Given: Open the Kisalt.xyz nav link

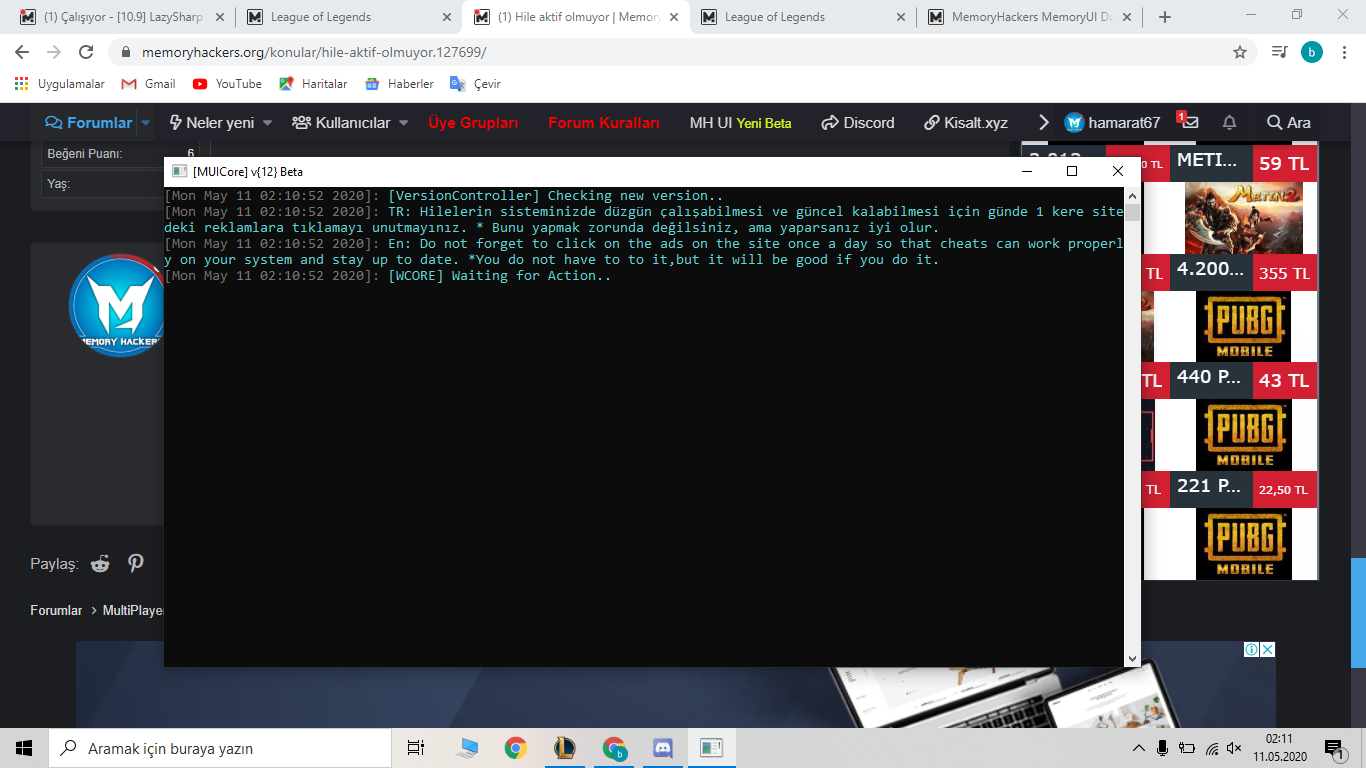Looking at the screenshot, I should (966, 123).
